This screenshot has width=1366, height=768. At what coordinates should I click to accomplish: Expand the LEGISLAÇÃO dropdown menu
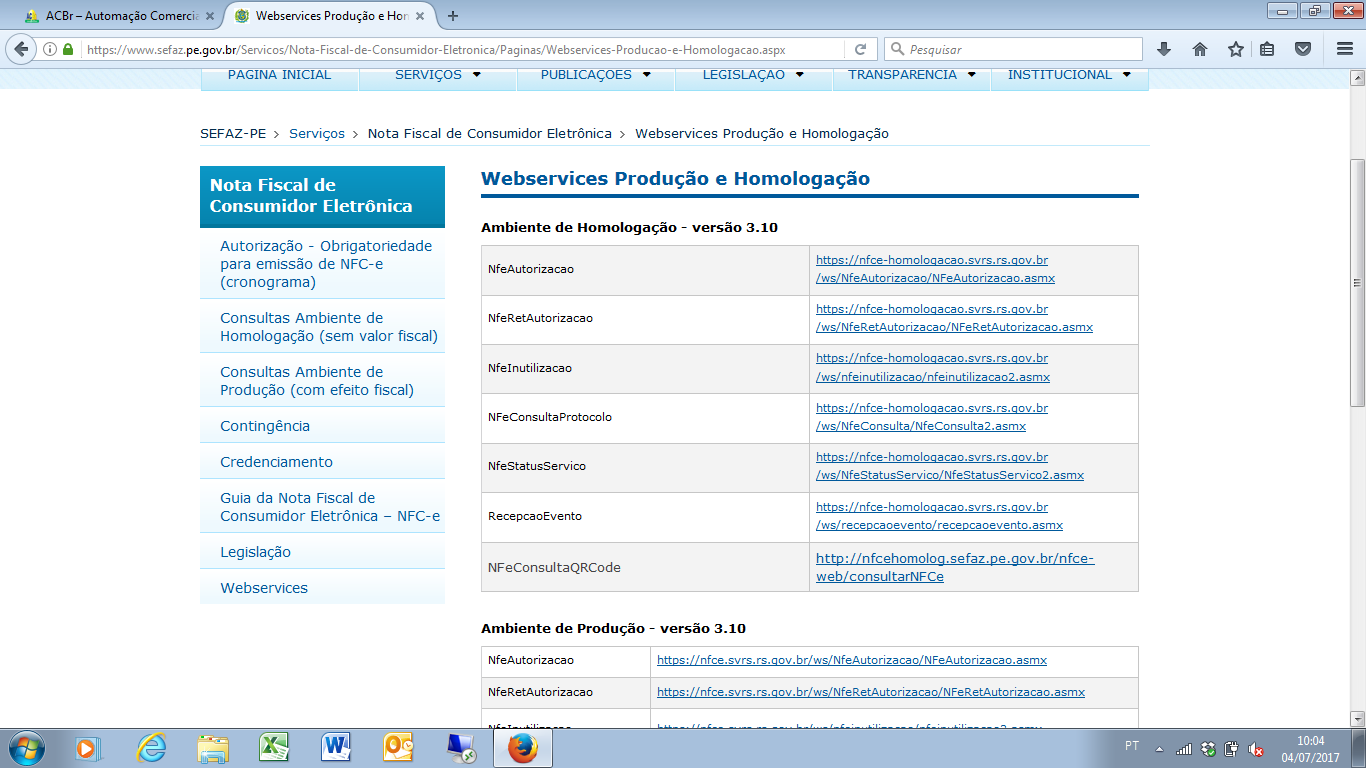click(754, 75)
